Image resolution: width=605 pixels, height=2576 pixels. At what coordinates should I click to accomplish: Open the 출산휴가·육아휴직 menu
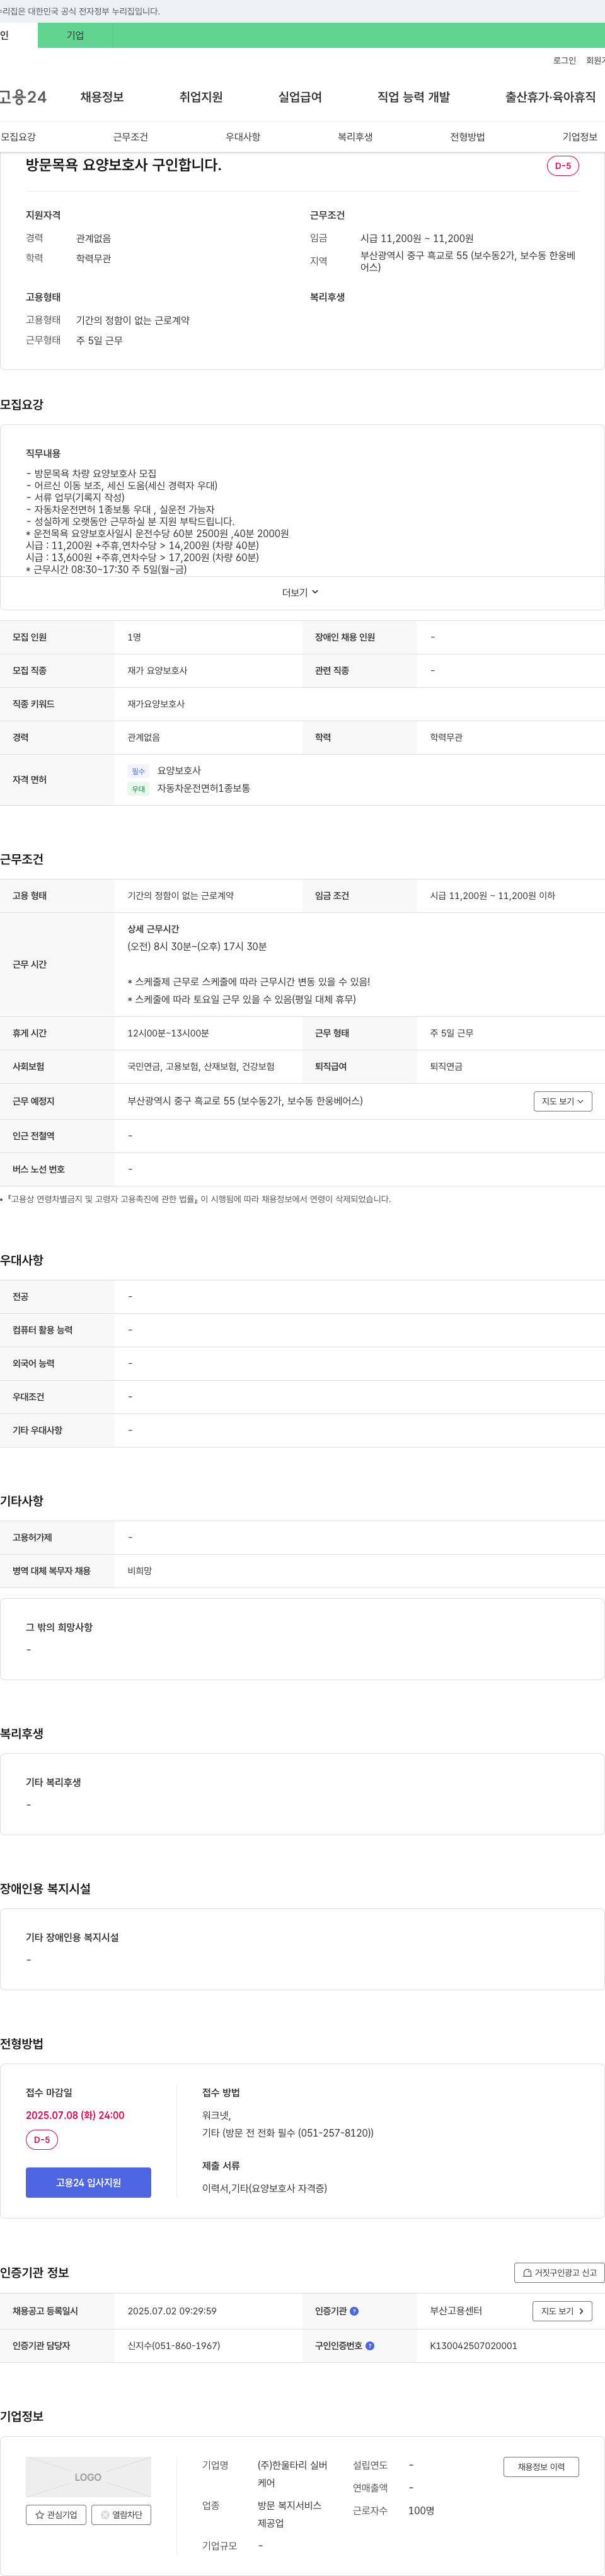550,97
